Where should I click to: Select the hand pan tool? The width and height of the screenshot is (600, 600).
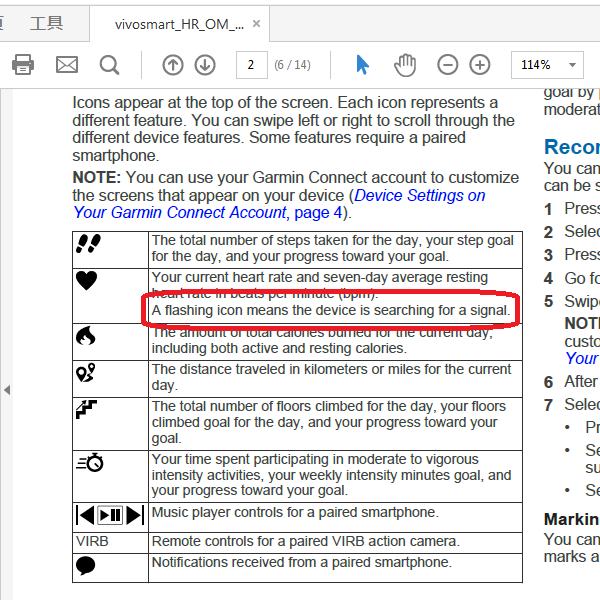405,65
